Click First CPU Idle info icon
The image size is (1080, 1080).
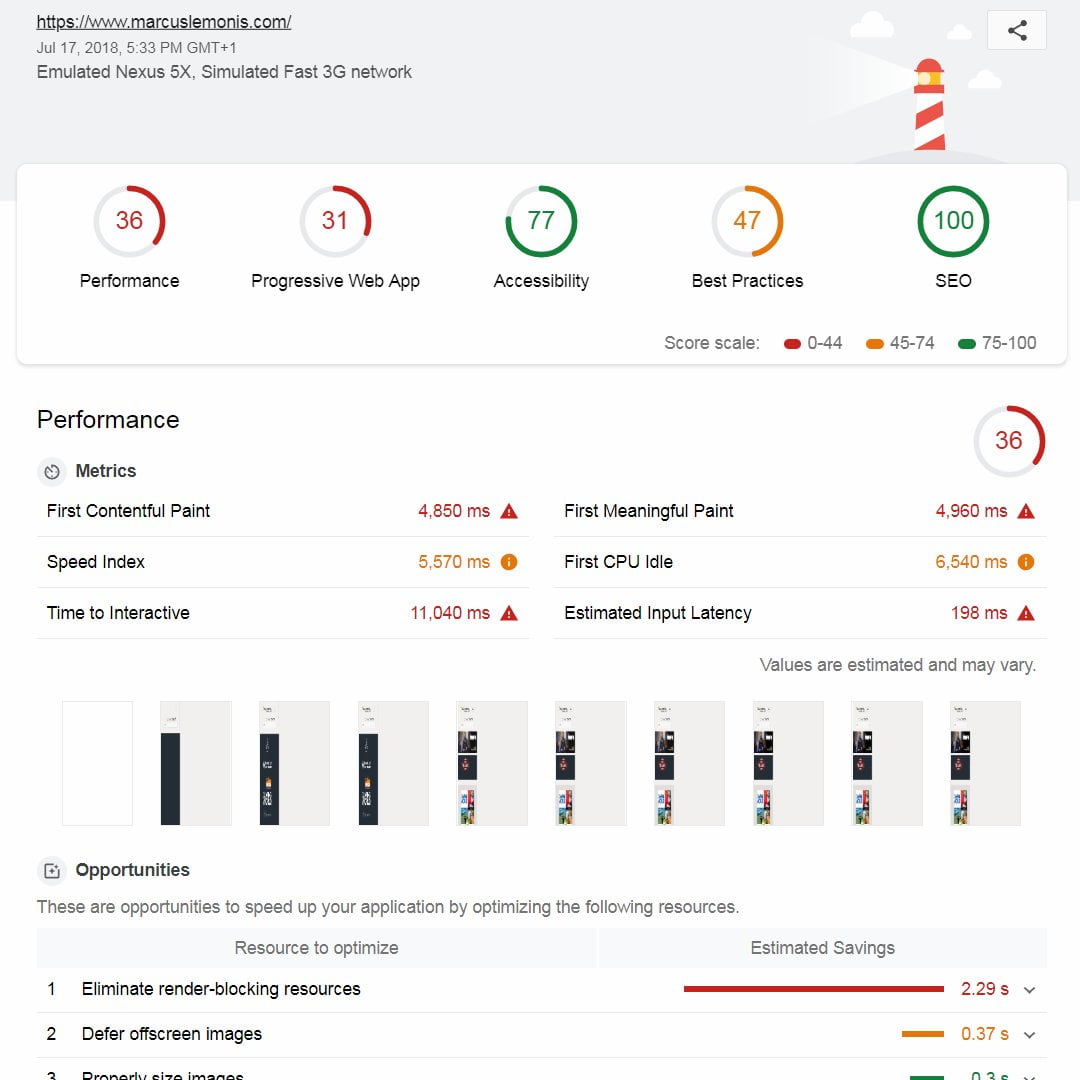(x=1026, y=562)
